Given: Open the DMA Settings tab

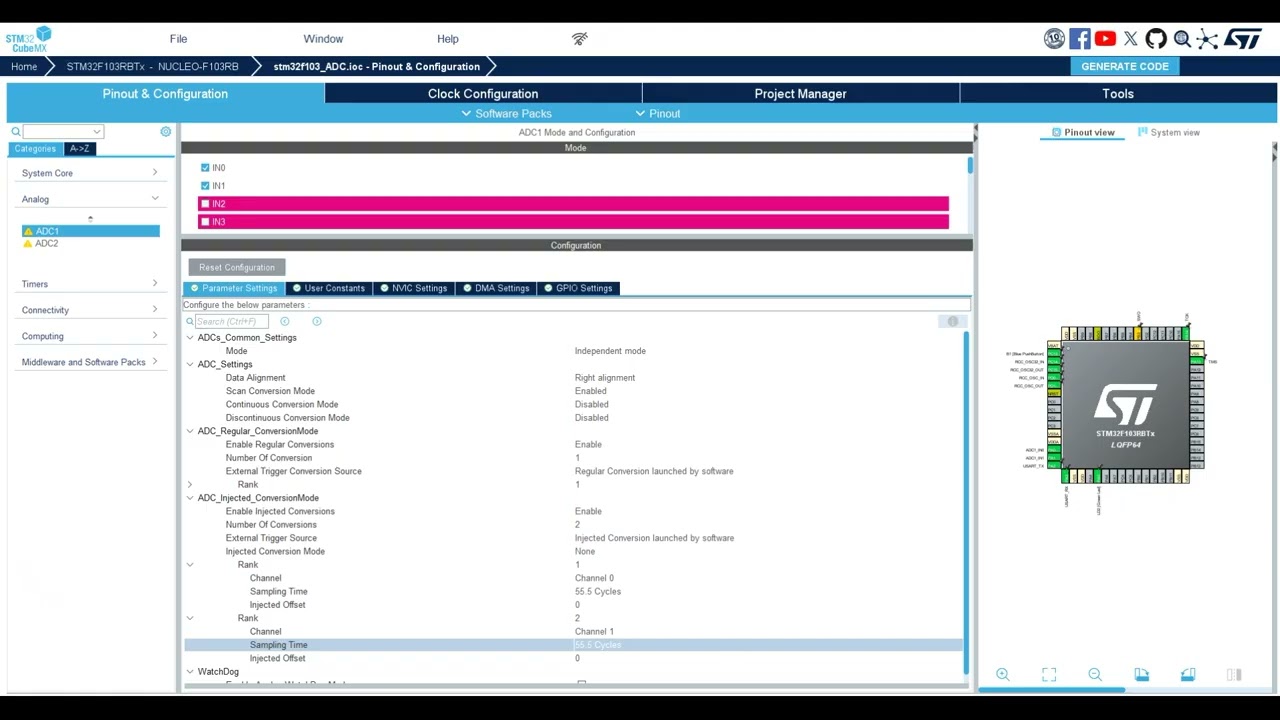Looking at the screenshot, I should (x=496, y=288).
